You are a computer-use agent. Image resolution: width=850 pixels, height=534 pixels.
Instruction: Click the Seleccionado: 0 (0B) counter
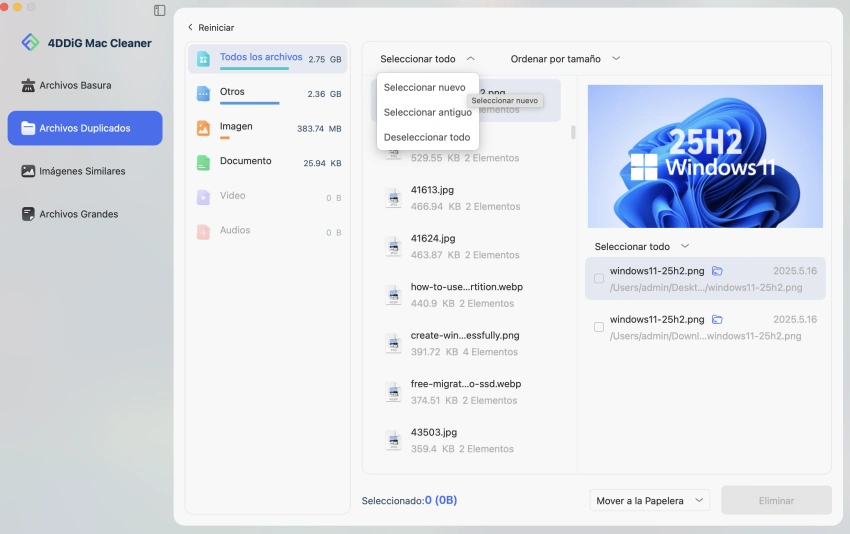(409, 500)
